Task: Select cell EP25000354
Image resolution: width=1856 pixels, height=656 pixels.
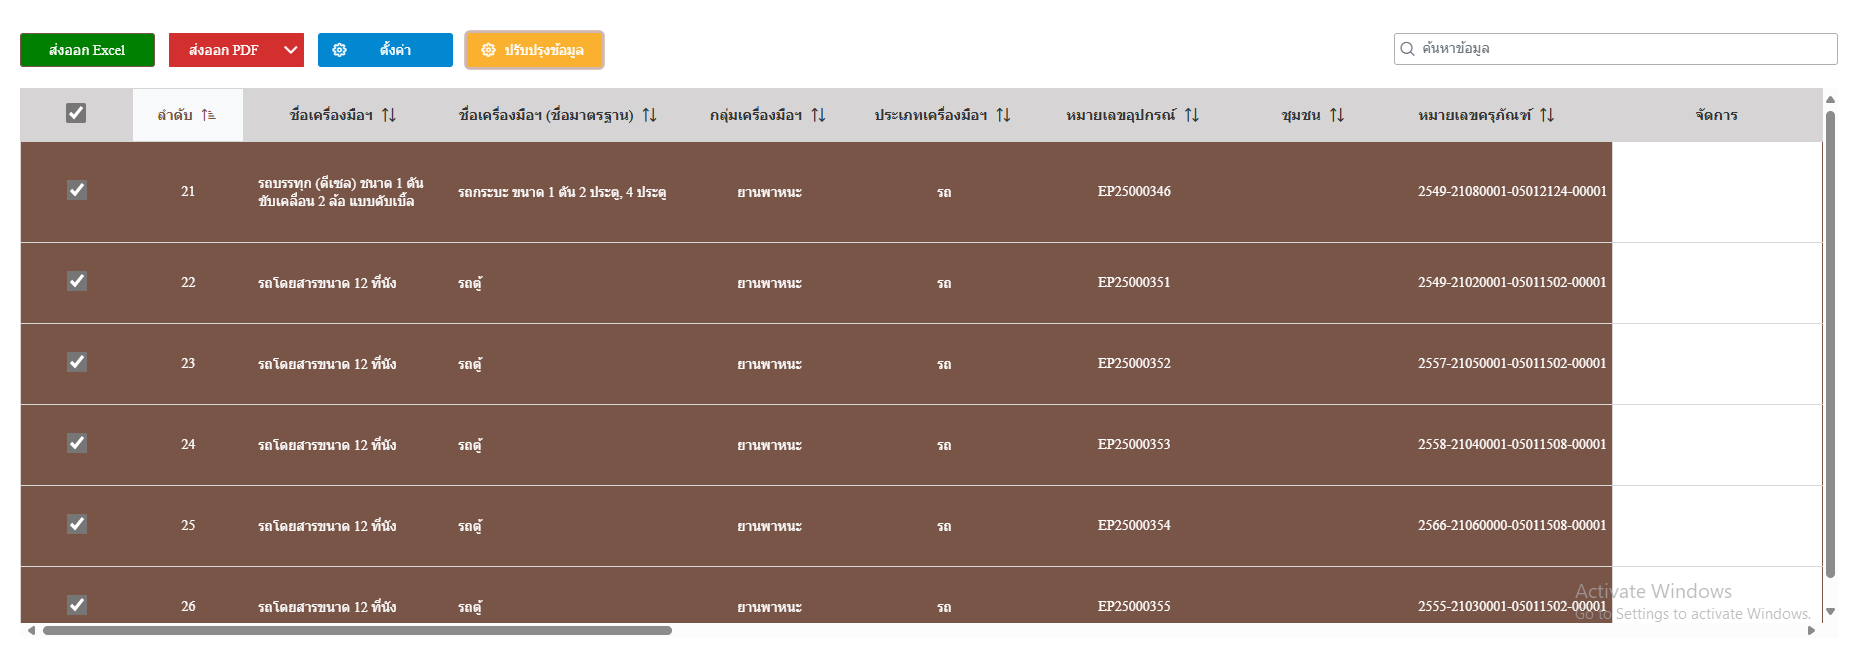Action: [1134, 525]
